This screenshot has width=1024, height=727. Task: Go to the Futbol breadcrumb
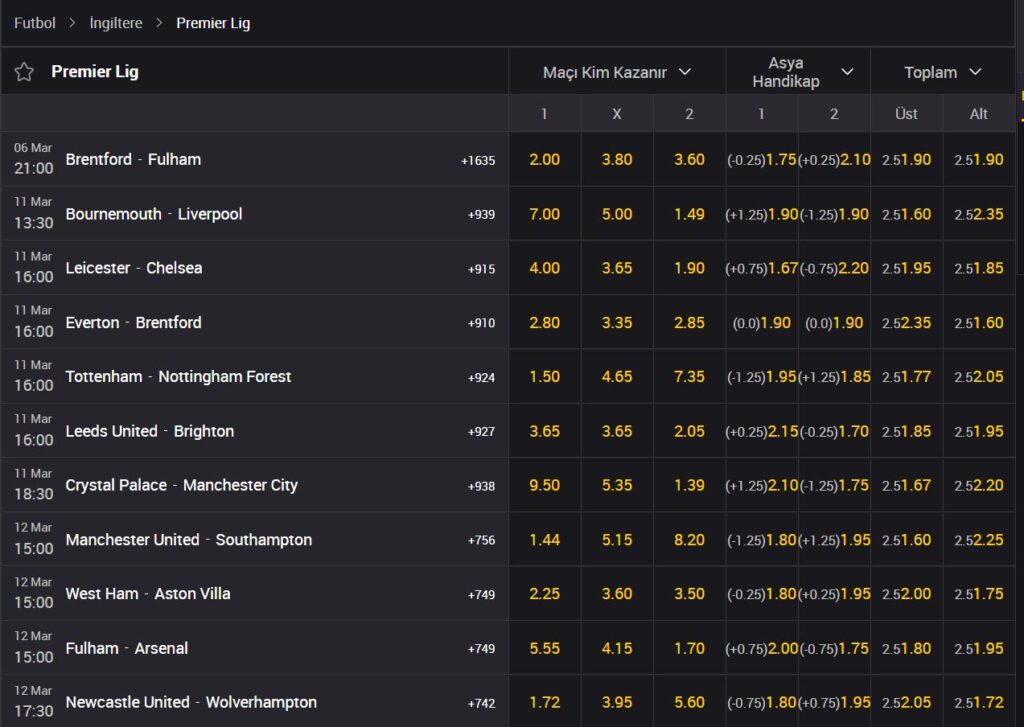click(x=35, y=22)
